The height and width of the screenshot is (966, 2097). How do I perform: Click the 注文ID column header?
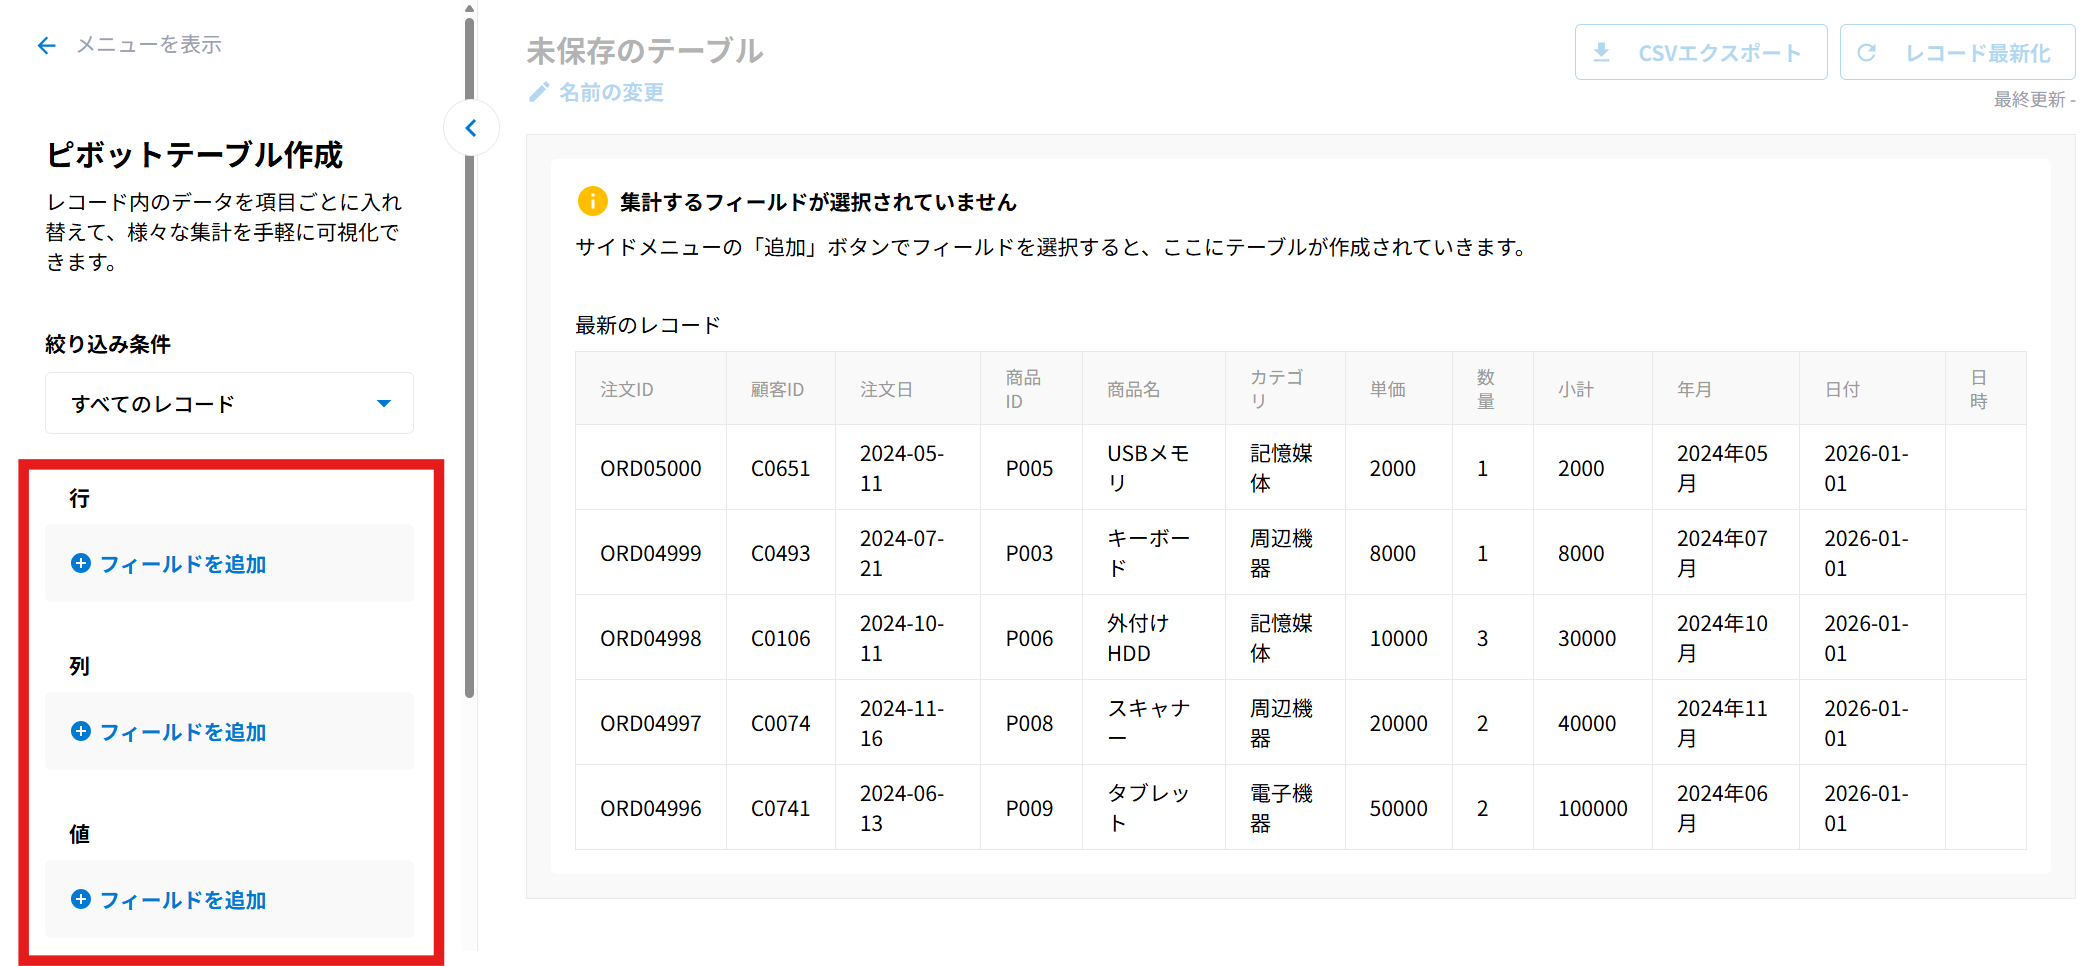click(x=627, y=389)
